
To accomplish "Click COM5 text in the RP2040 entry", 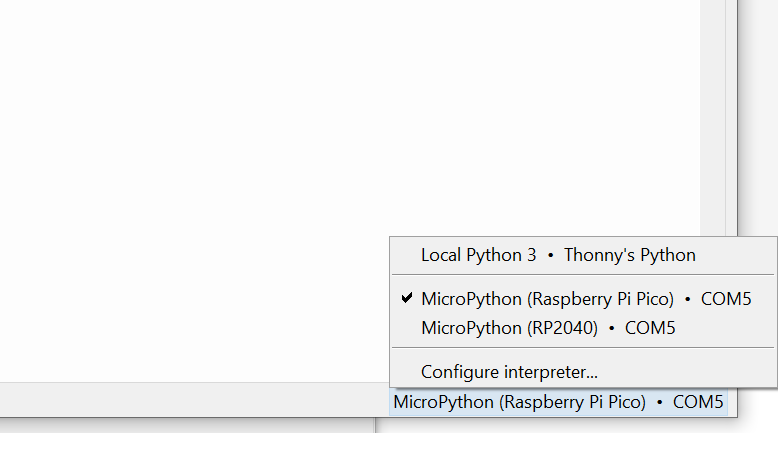I will [x=650, y=327].
